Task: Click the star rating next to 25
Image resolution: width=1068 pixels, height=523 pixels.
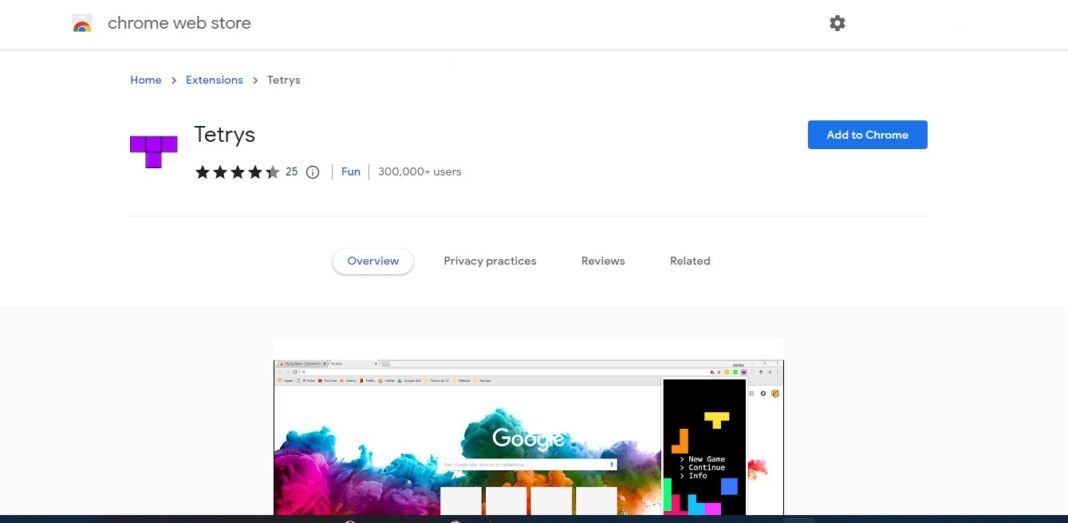Action: (x=237, y=172)
